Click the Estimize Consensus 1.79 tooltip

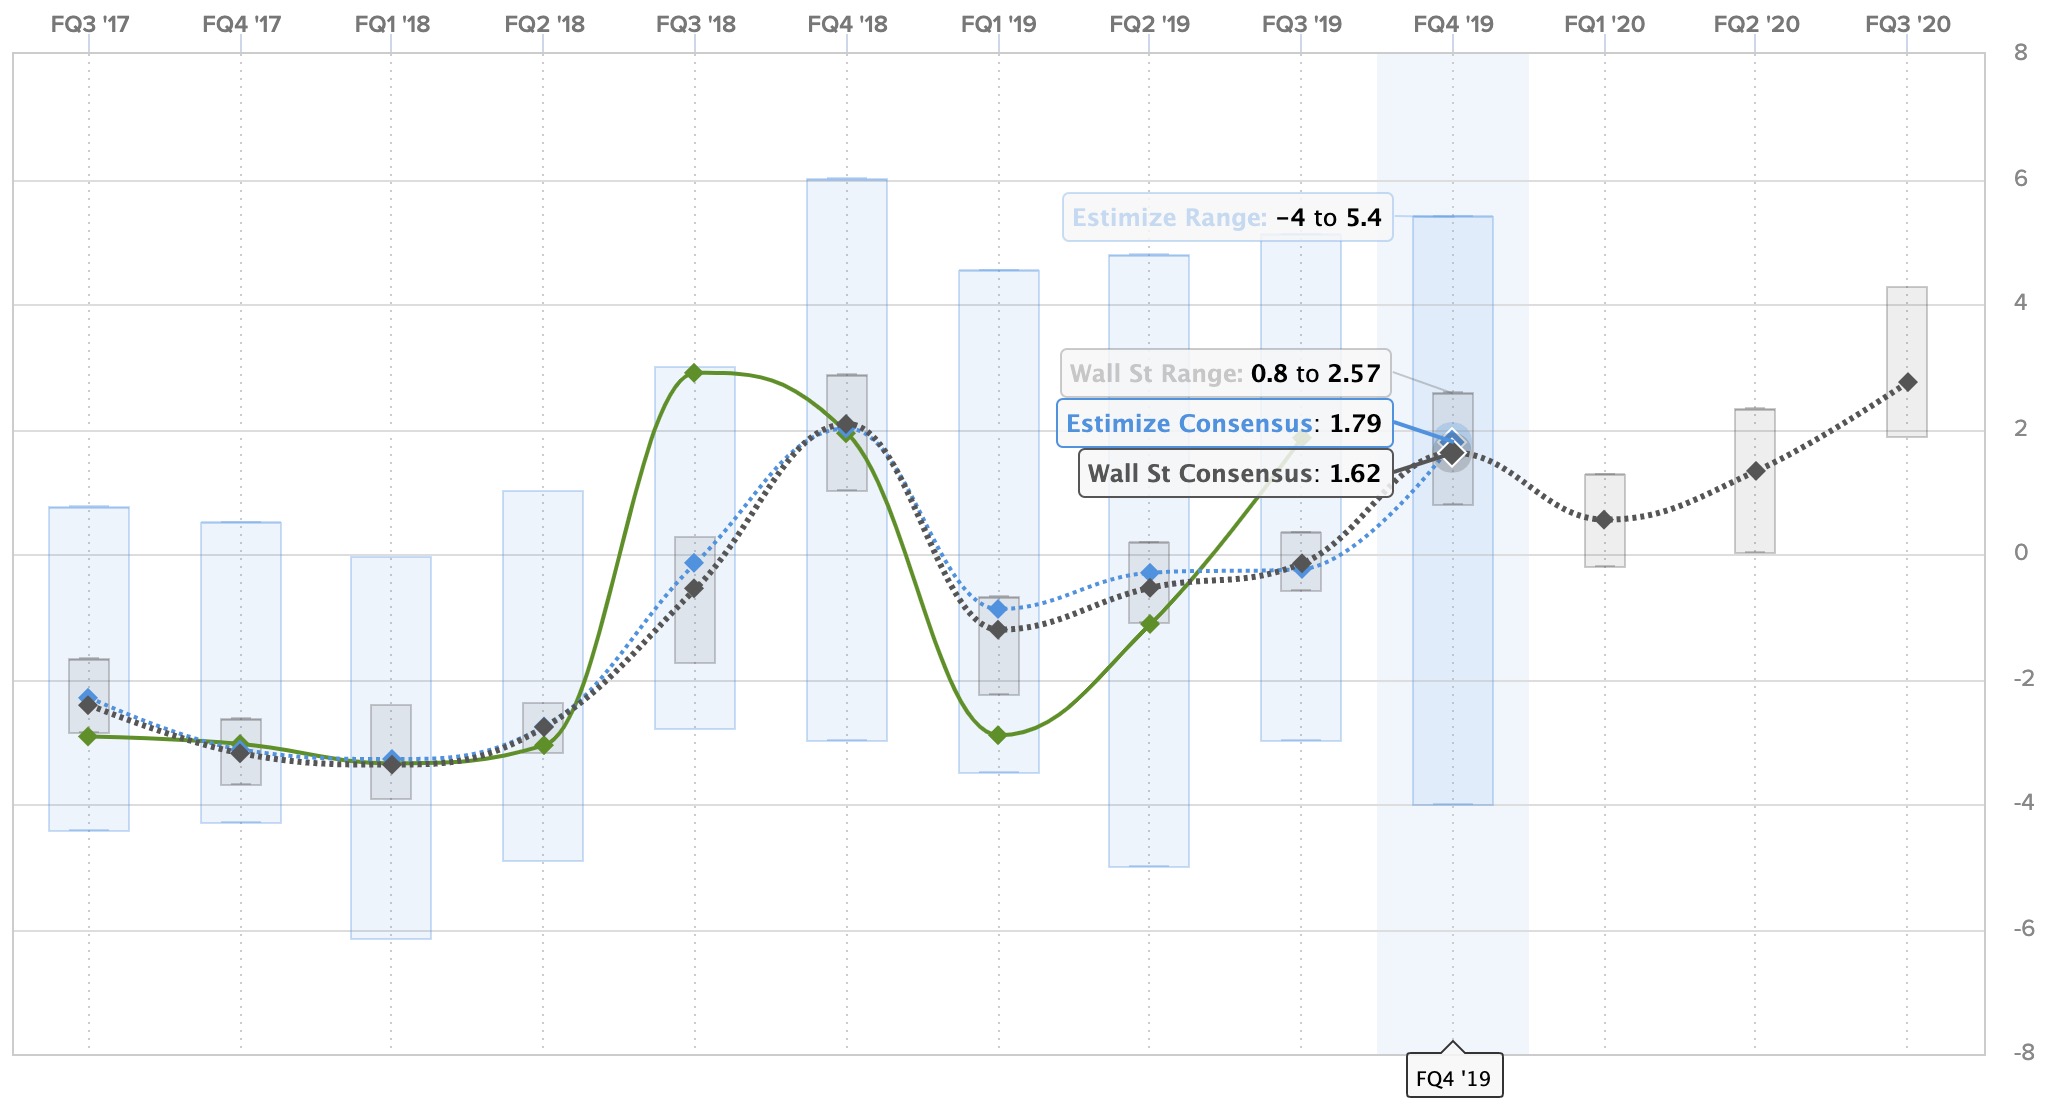point(1224,423)
